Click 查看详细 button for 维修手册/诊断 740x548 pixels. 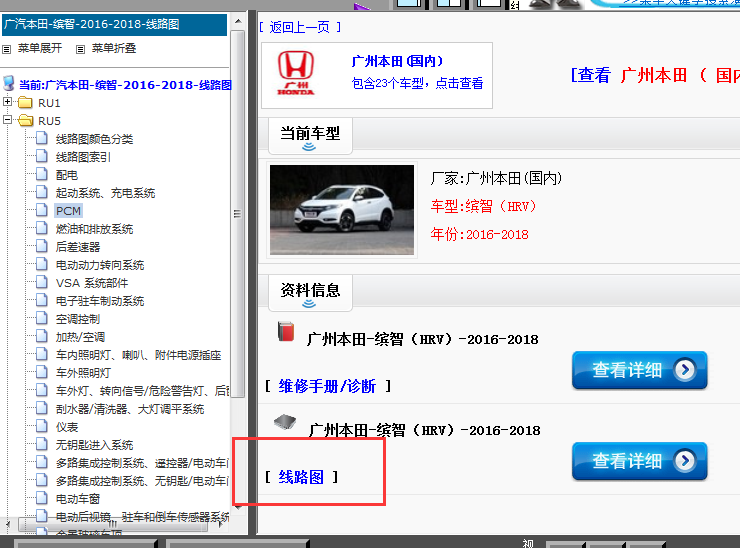tap(639, 370)
